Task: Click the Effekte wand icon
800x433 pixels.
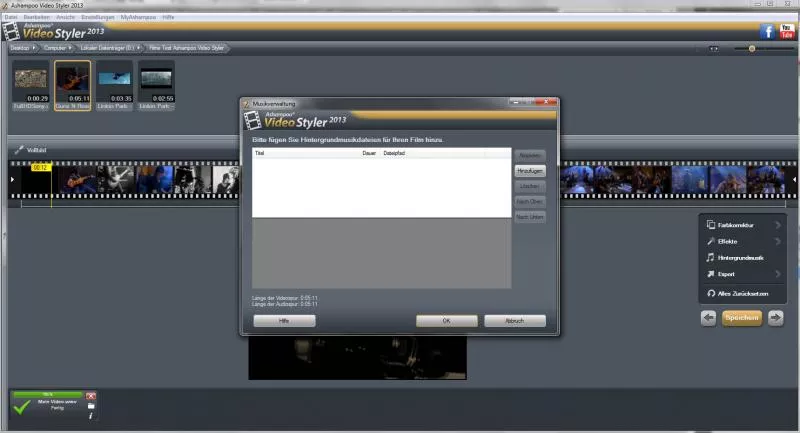Action: click(711, 241)
